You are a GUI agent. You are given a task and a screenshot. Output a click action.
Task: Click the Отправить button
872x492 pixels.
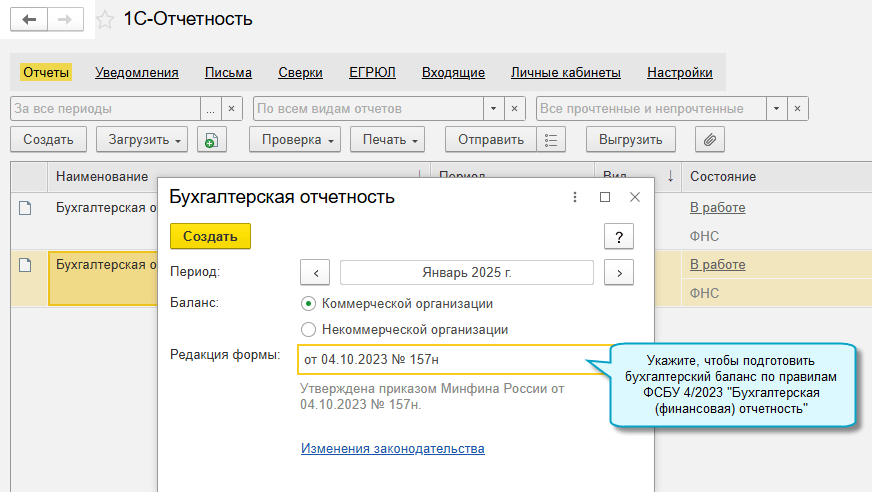(491, 140)
